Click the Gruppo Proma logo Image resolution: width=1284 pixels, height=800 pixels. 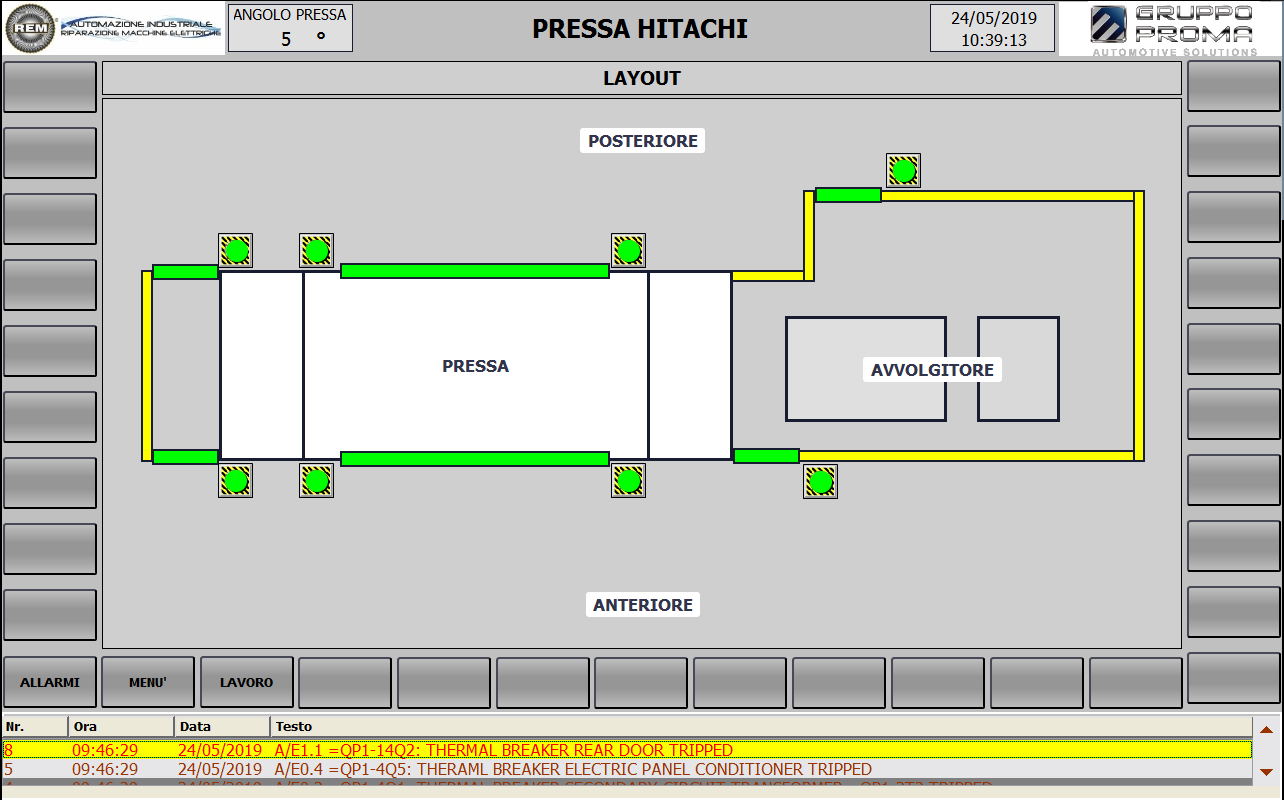1170,29
